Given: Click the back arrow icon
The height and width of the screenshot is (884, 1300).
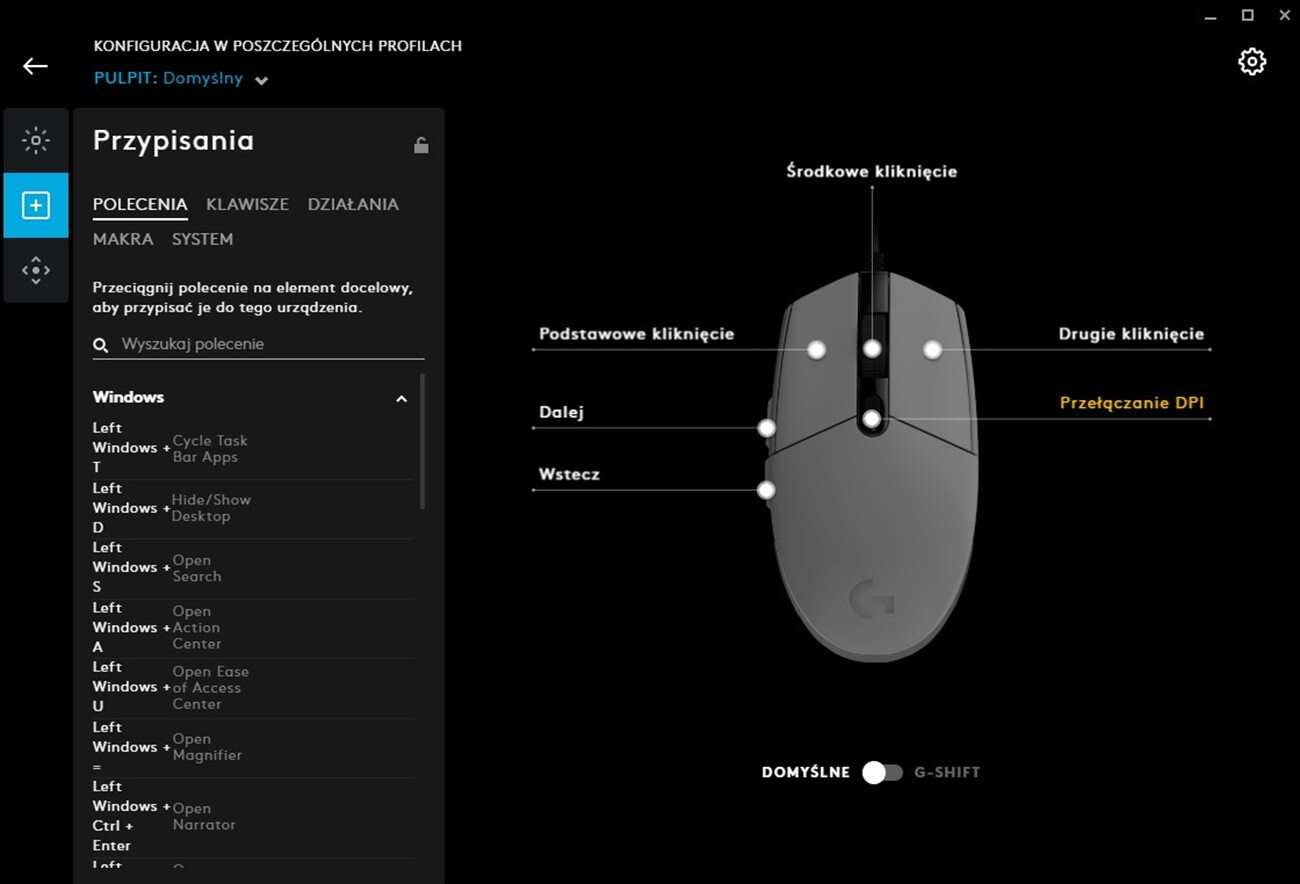Looking at the screenshot, I should click(35, 66).
